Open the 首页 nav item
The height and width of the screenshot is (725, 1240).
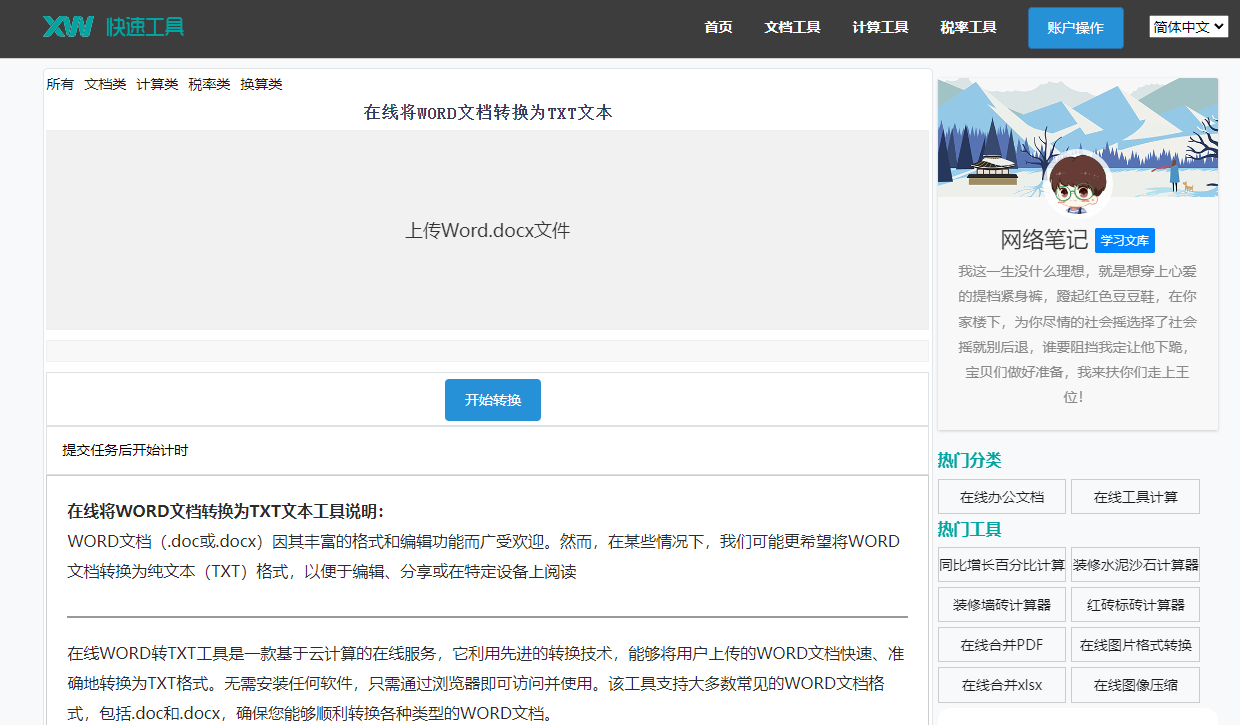718,28
